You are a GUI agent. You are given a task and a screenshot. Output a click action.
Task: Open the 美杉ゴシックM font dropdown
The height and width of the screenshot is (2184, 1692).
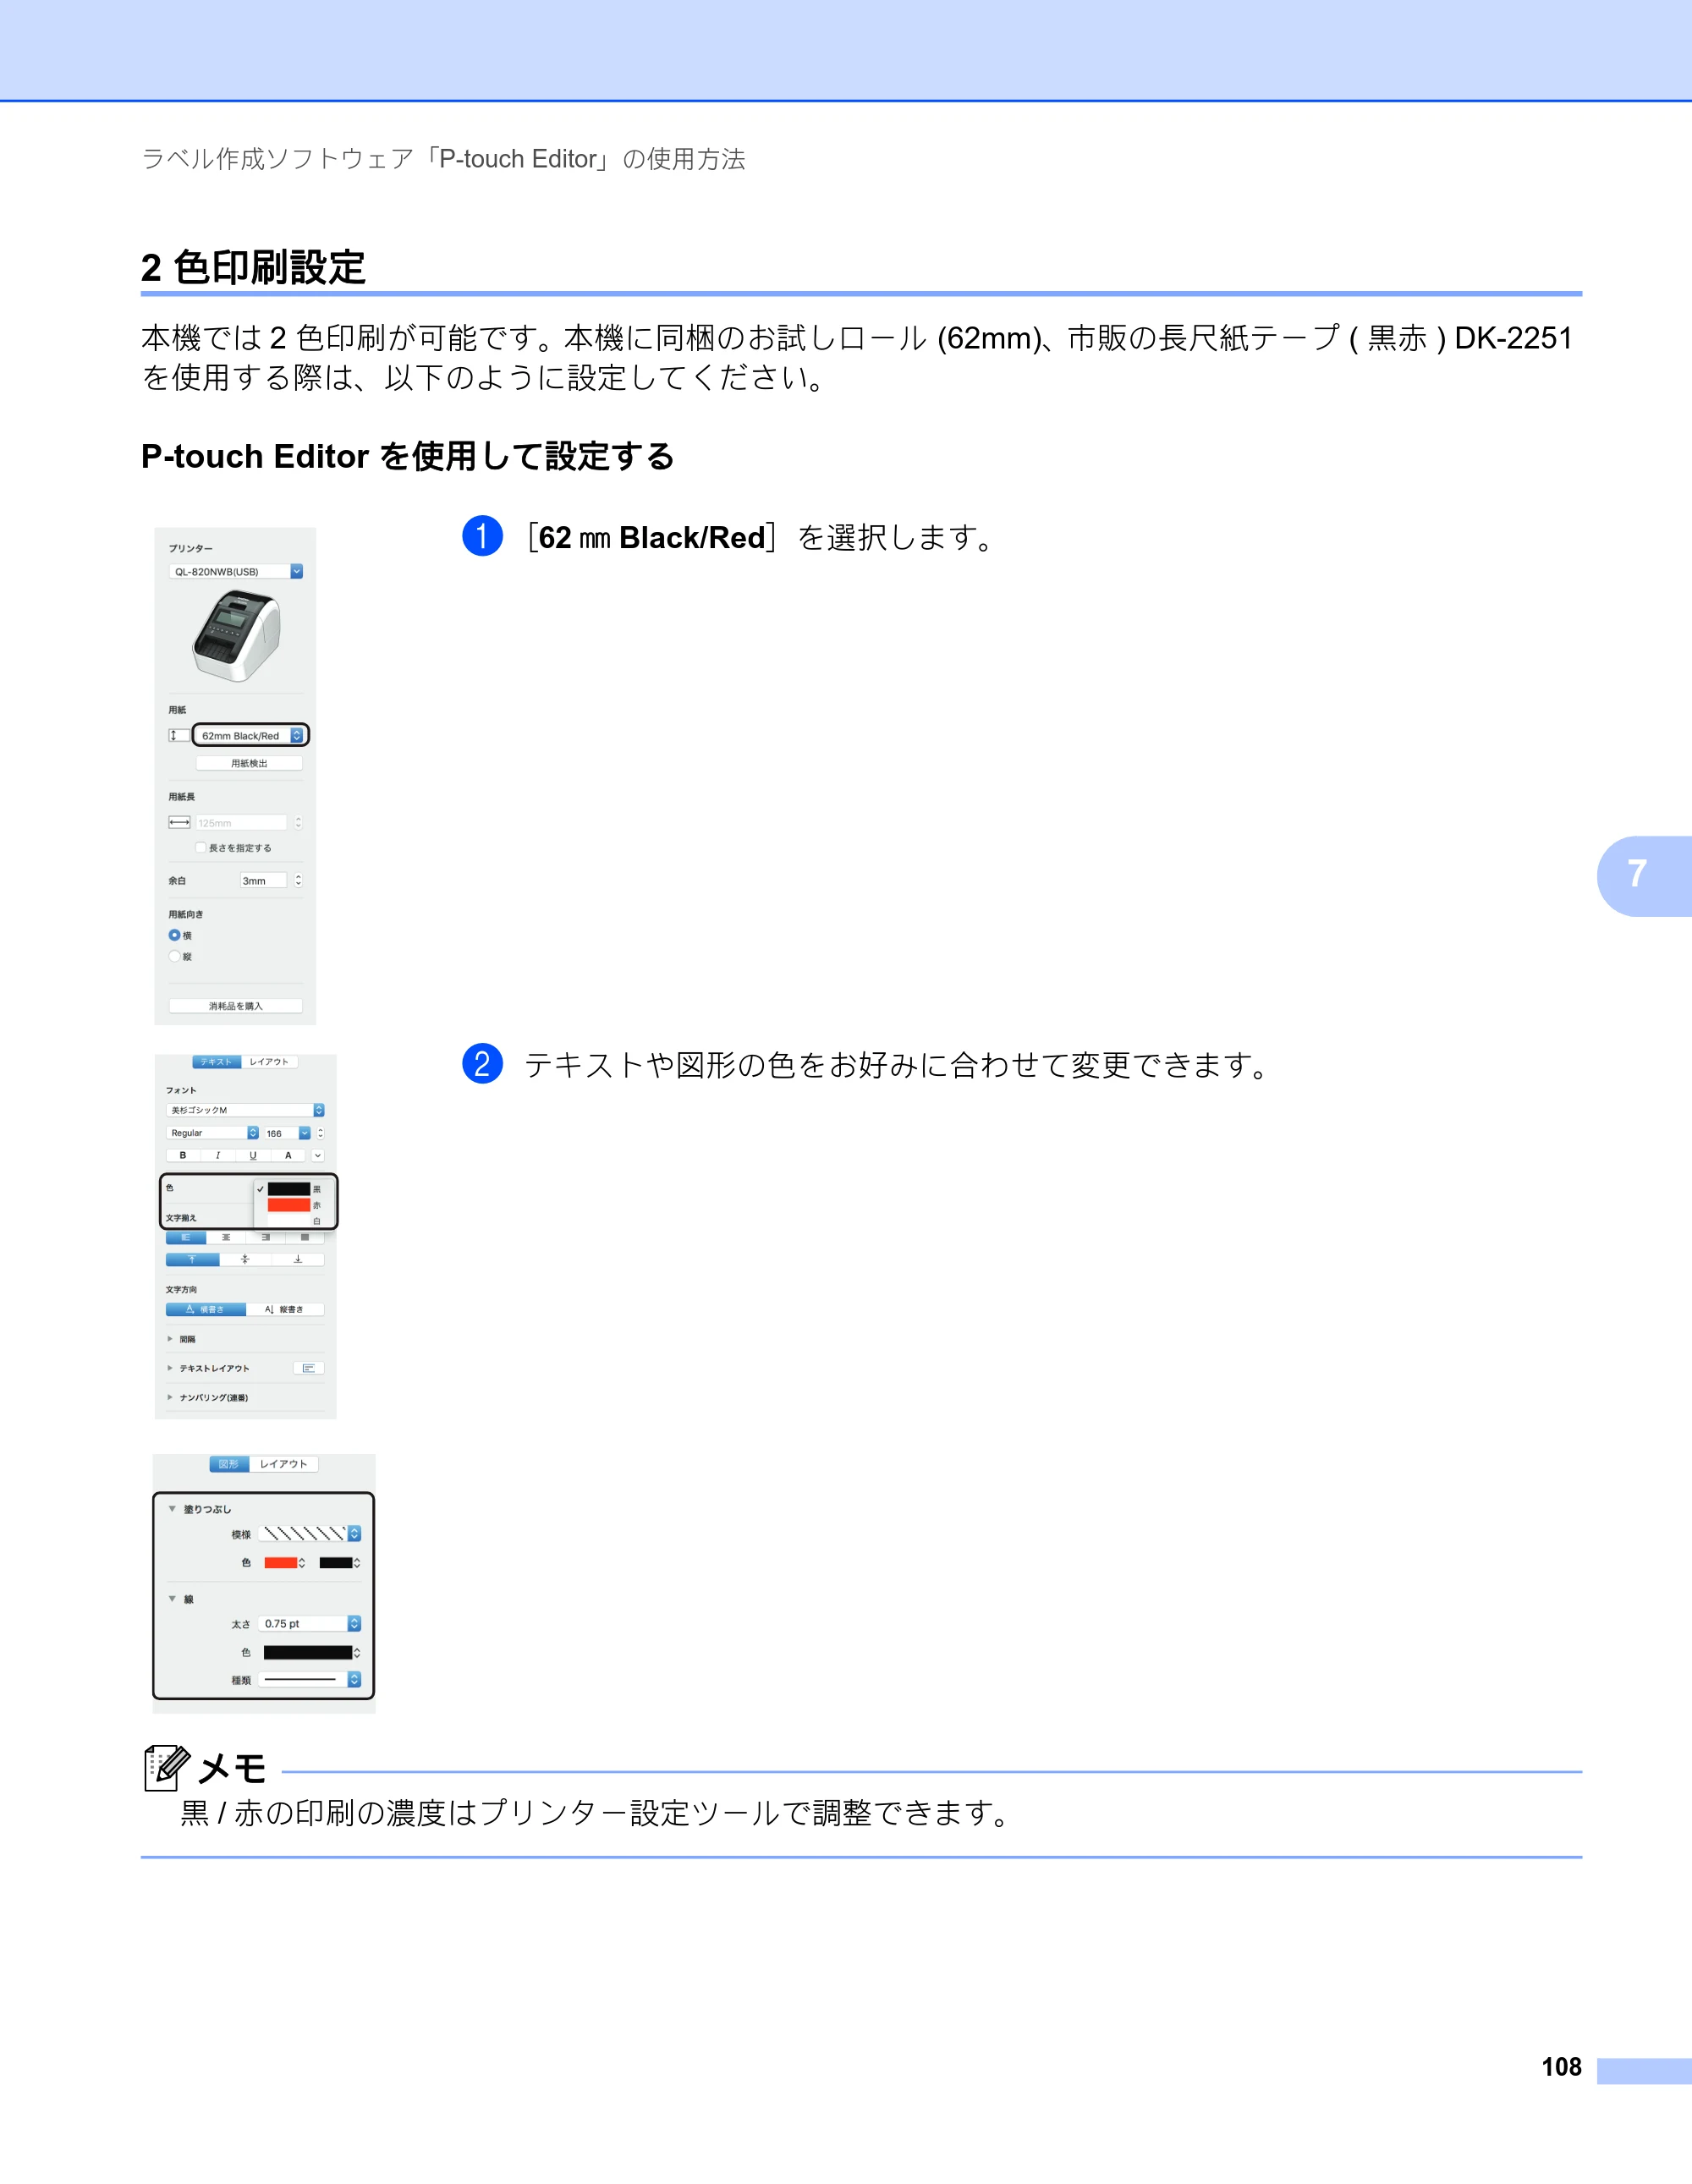click(245, 1110)
